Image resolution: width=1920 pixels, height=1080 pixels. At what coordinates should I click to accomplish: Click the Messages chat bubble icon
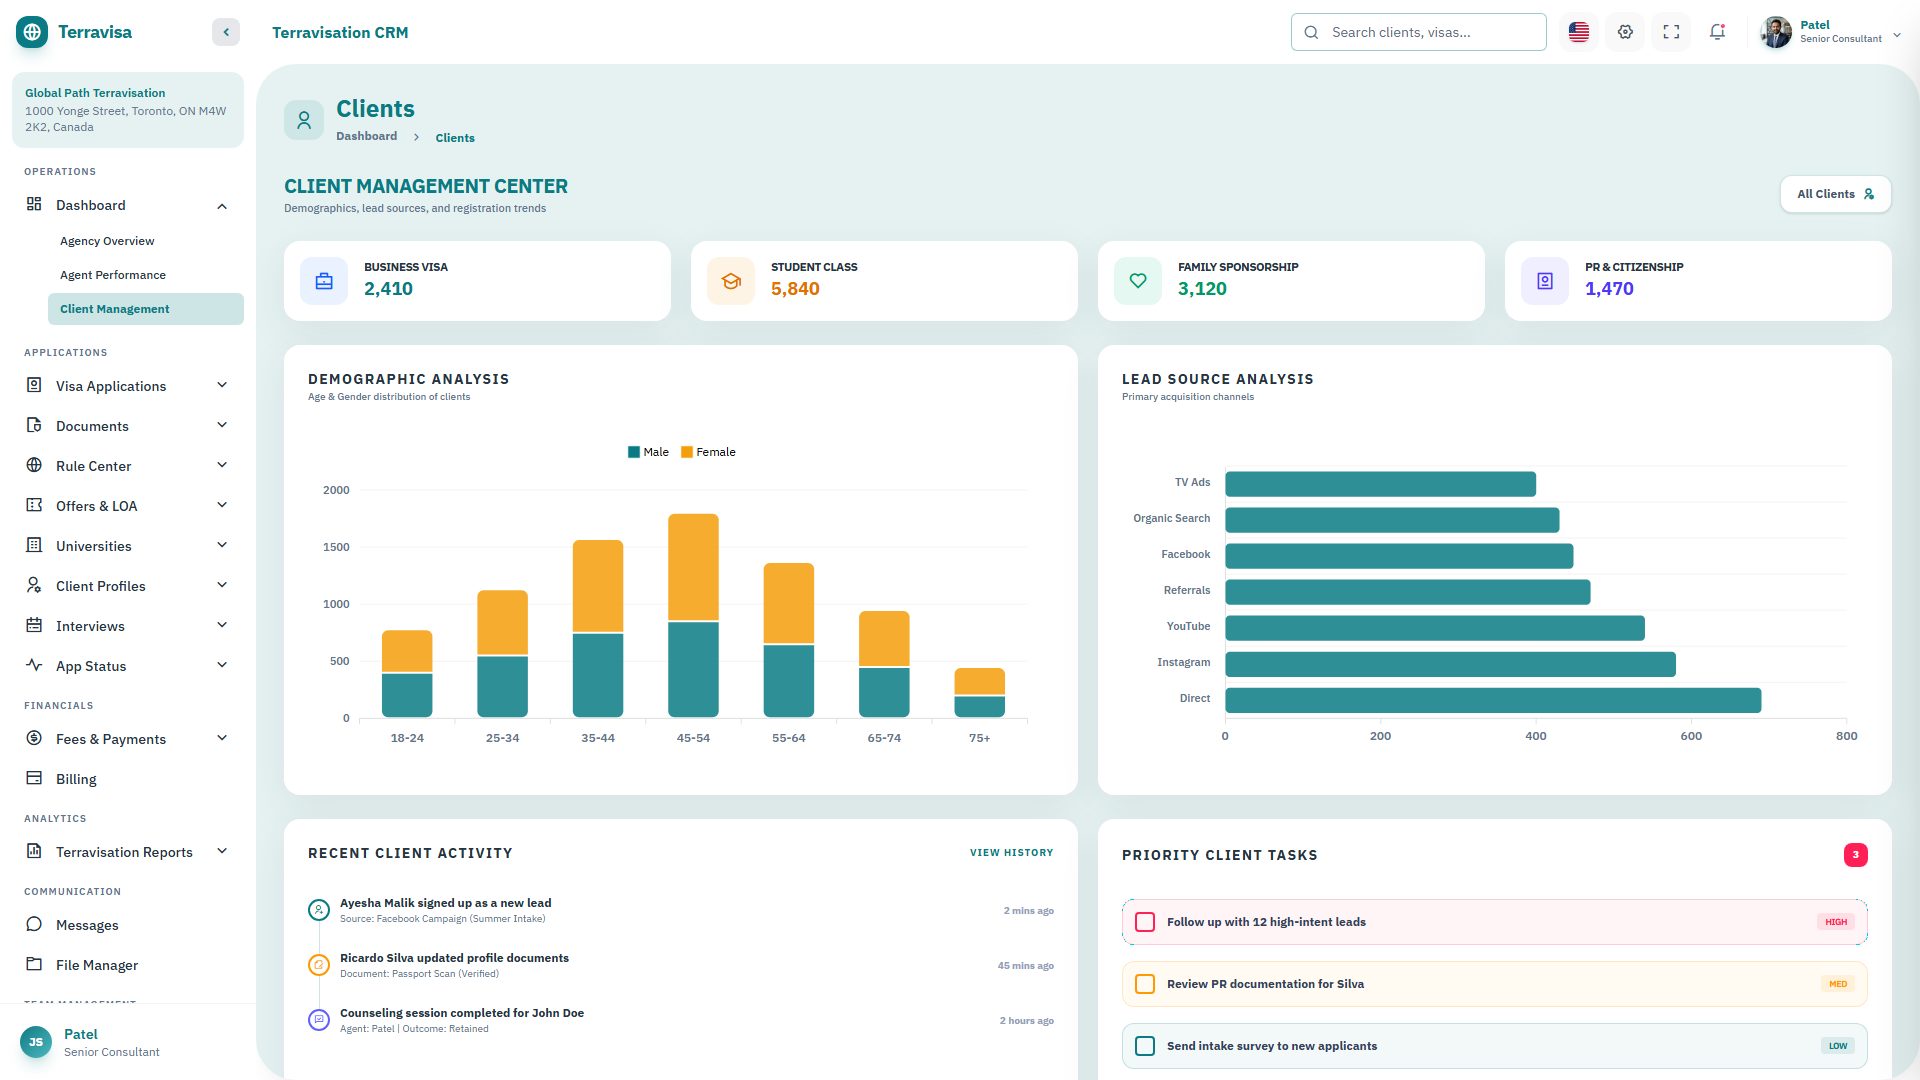(34, 924)
